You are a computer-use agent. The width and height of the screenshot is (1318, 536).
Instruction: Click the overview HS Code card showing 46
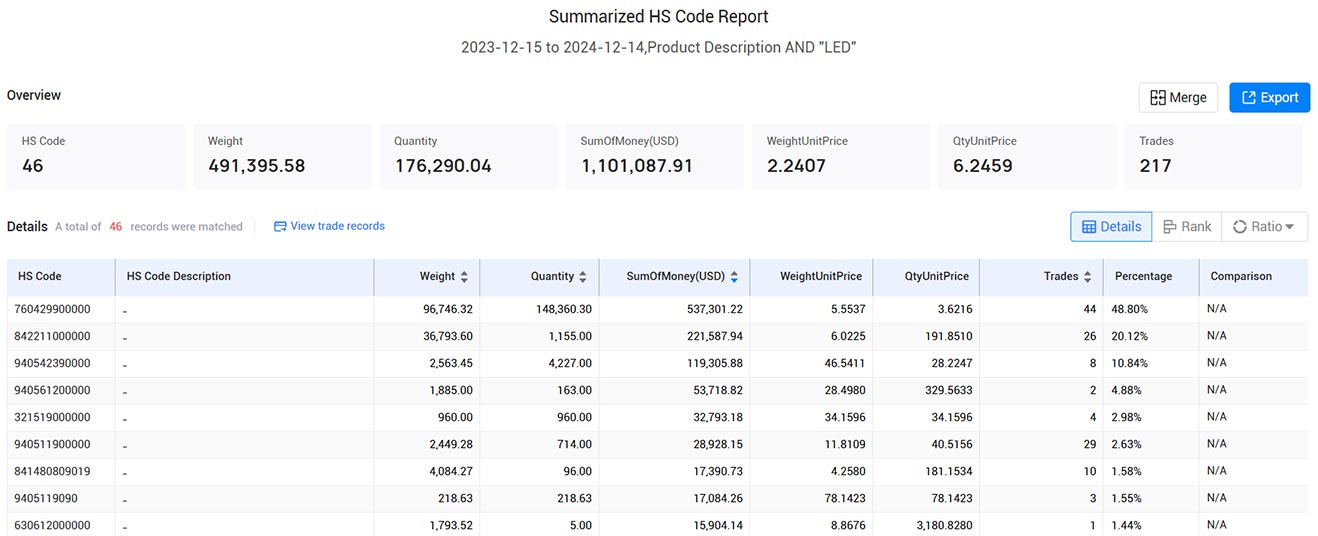click(x=96, y=156)
